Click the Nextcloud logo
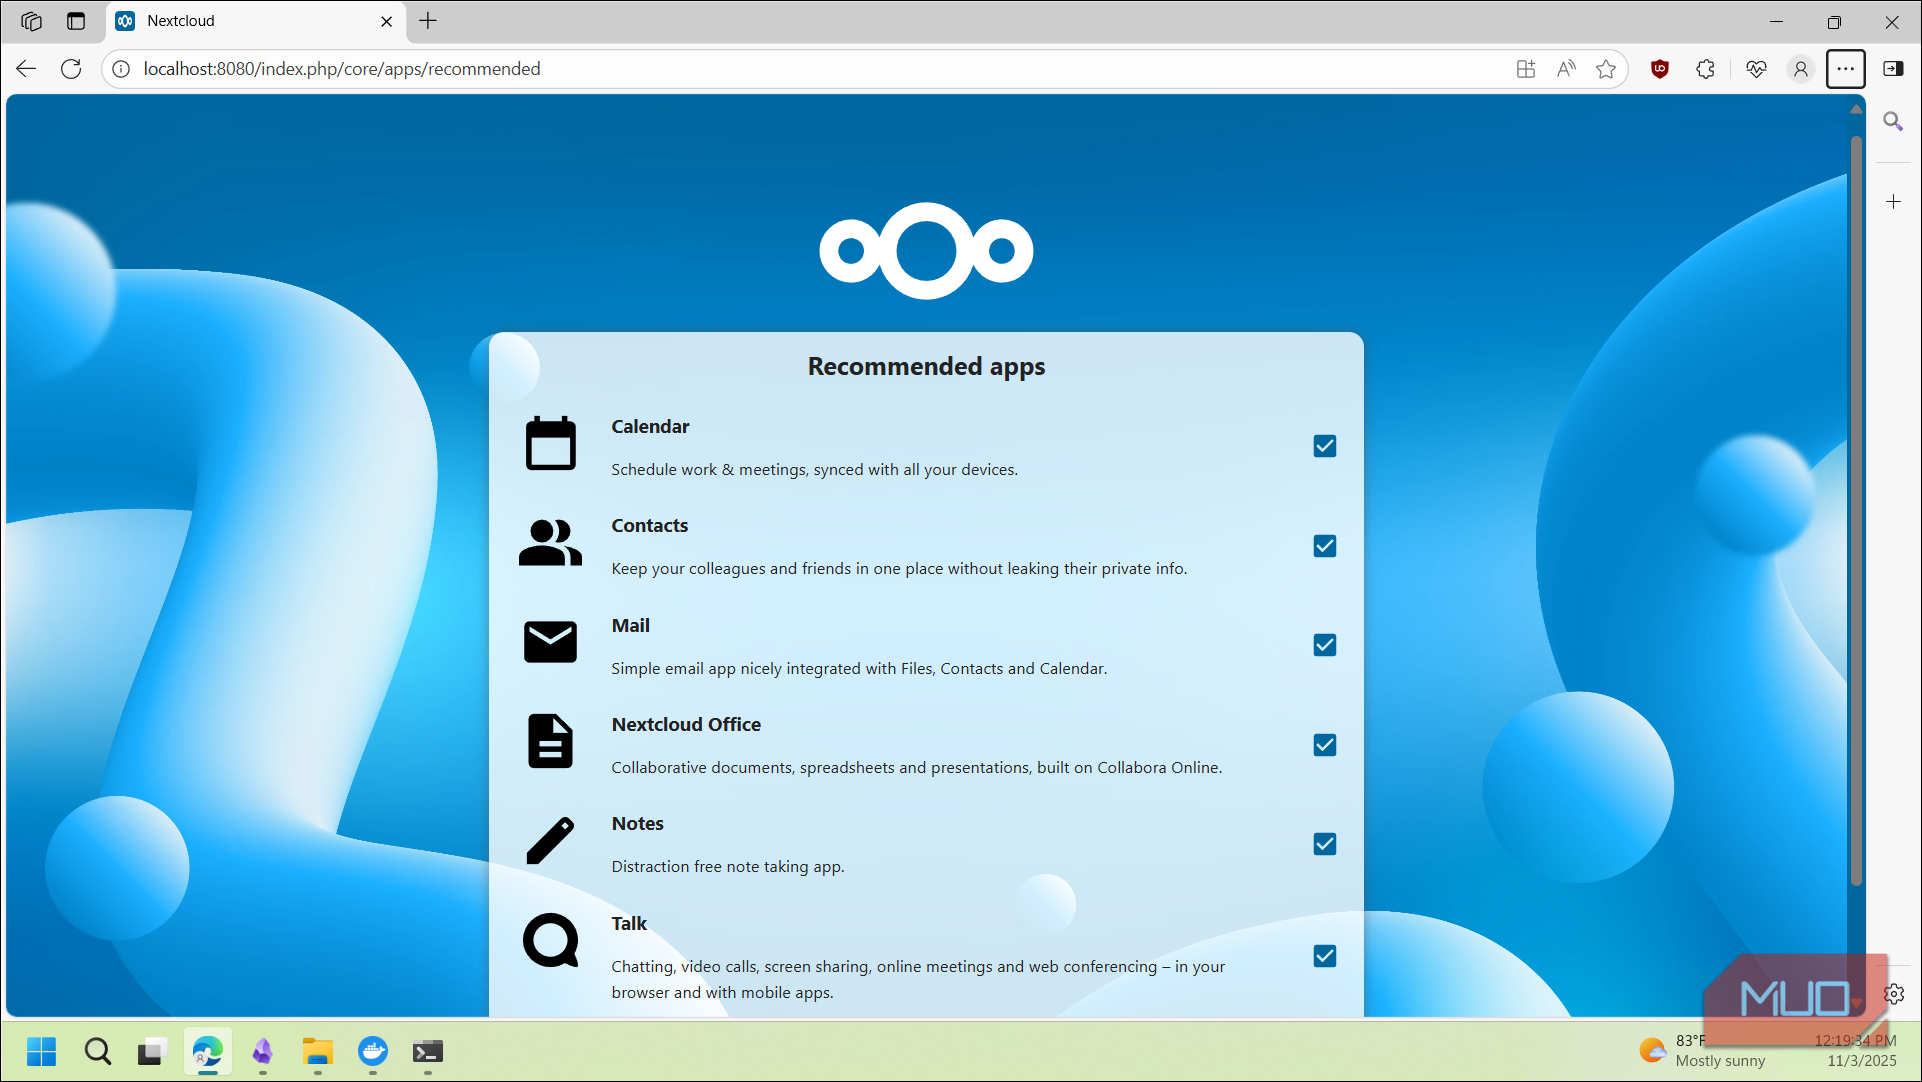The image size is (1922, 1082). coord(926,250)
